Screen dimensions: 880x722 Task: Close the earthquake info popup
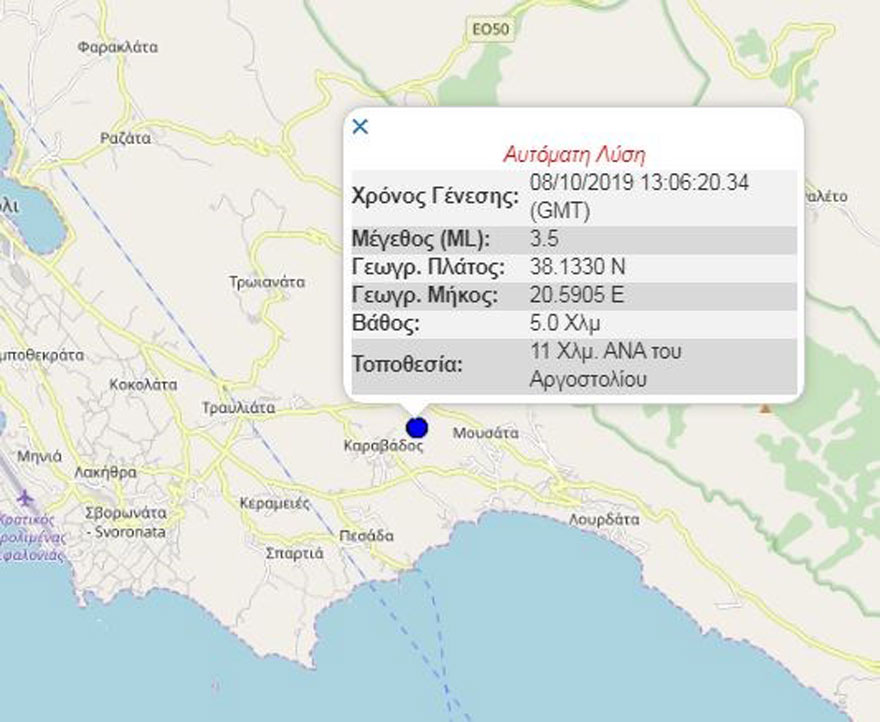(x=361, y=127)
